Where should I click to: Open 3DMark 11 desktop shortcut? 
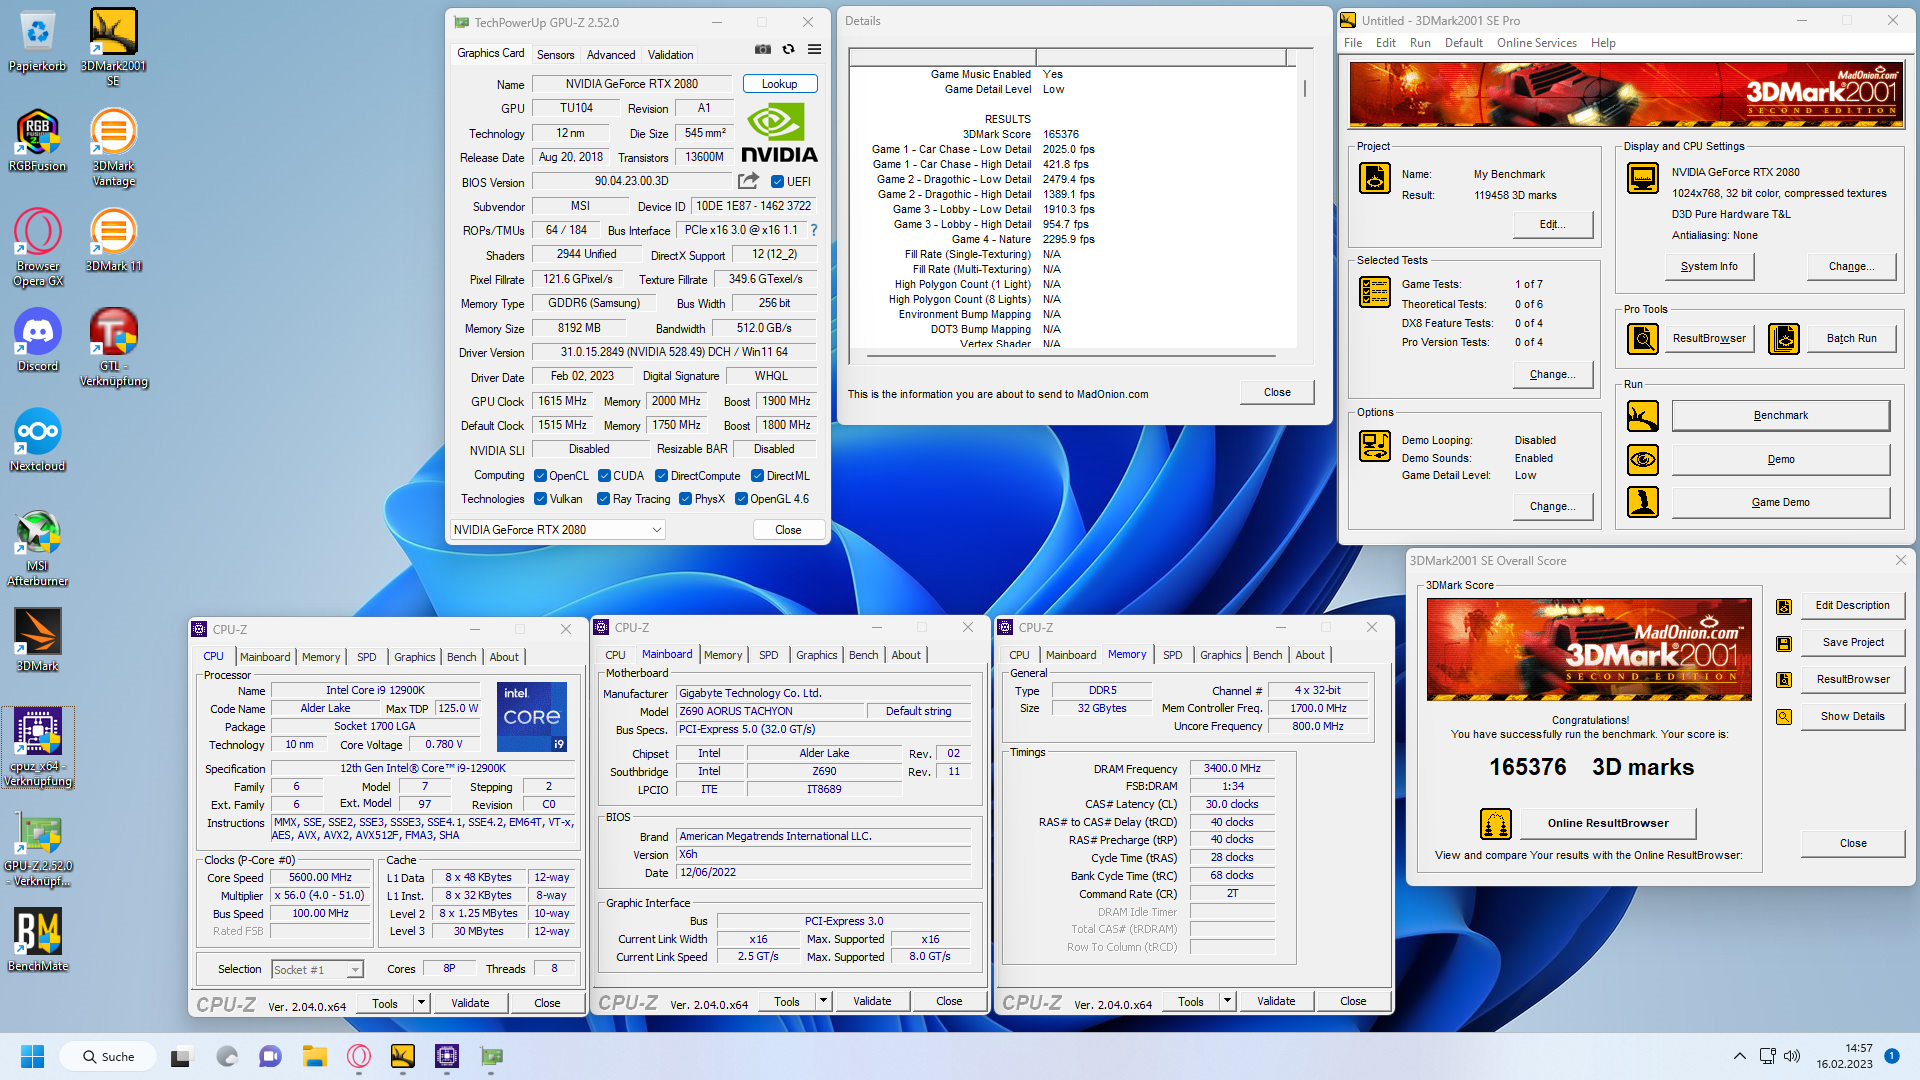pyautogui.click(x=113, y=241)
